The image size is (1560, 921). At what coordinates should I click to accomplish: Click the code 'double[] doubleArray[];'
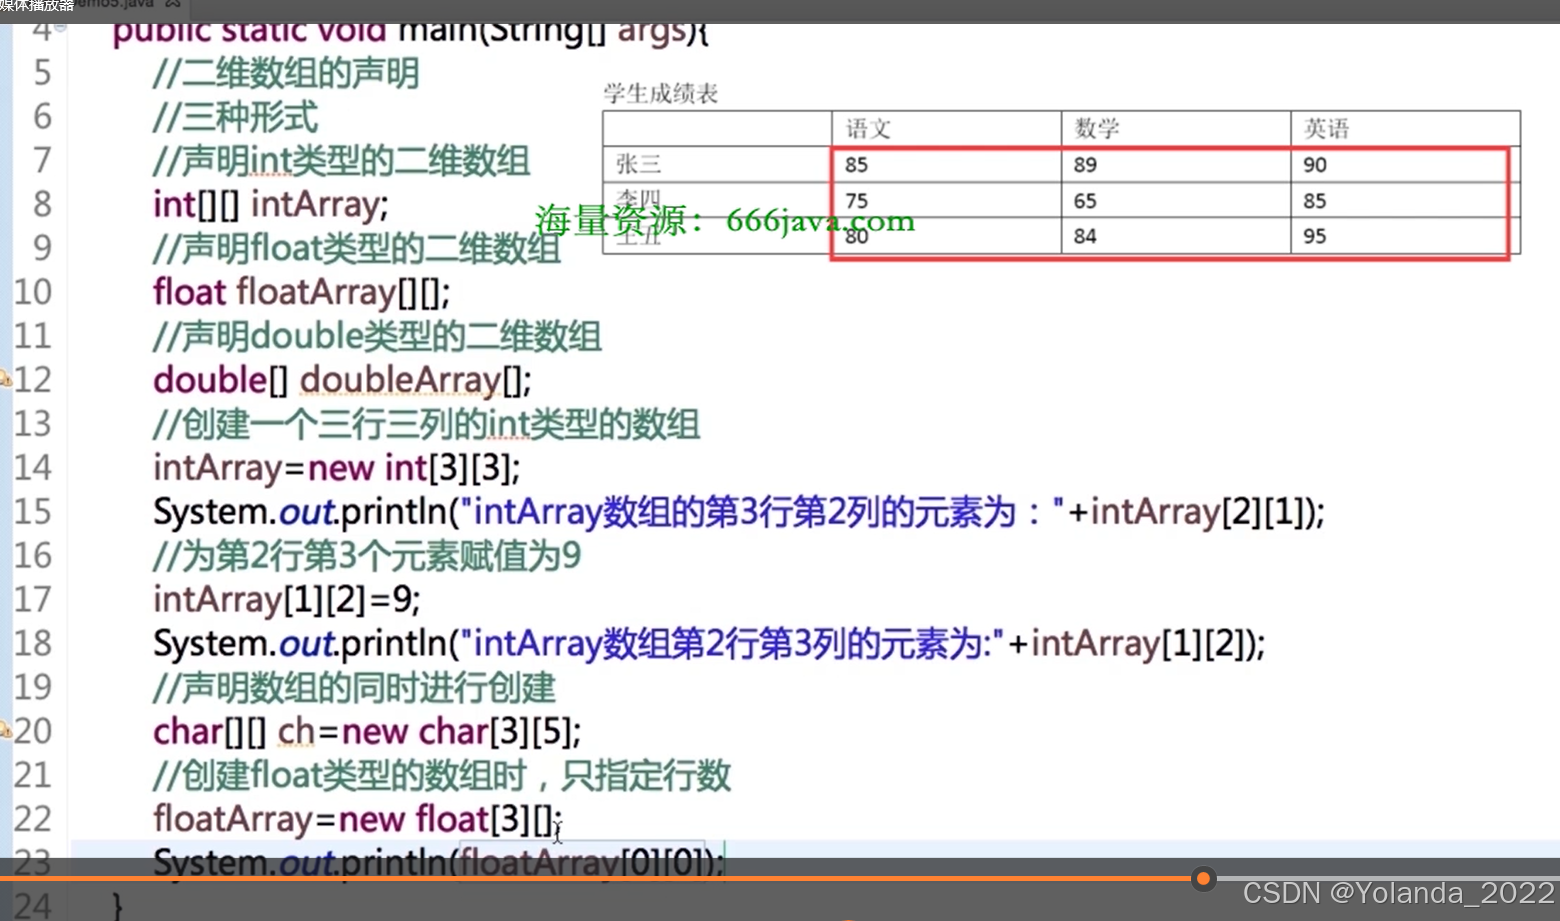[x=342, y=381]
